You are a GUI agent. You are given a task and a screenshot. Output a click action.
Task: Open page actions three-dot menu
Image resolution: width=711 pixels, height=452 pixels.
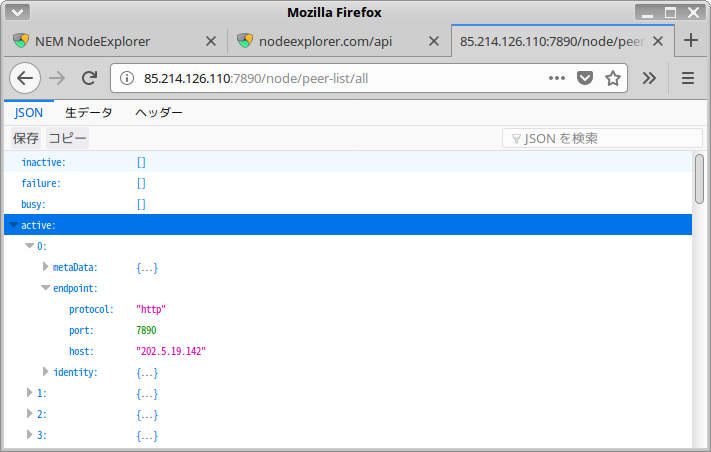pos(558,78)
